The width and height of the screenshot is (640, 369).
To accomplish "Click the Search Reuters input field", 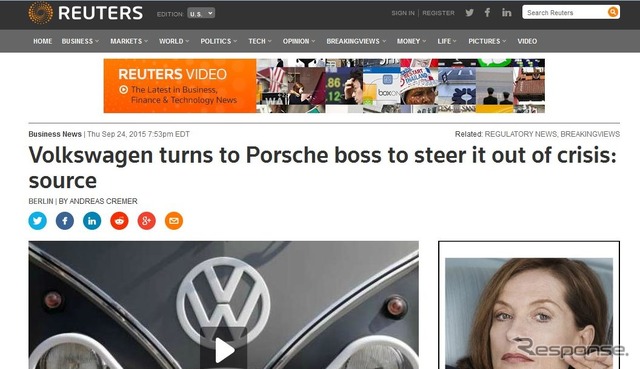I will tap(565, 12).
